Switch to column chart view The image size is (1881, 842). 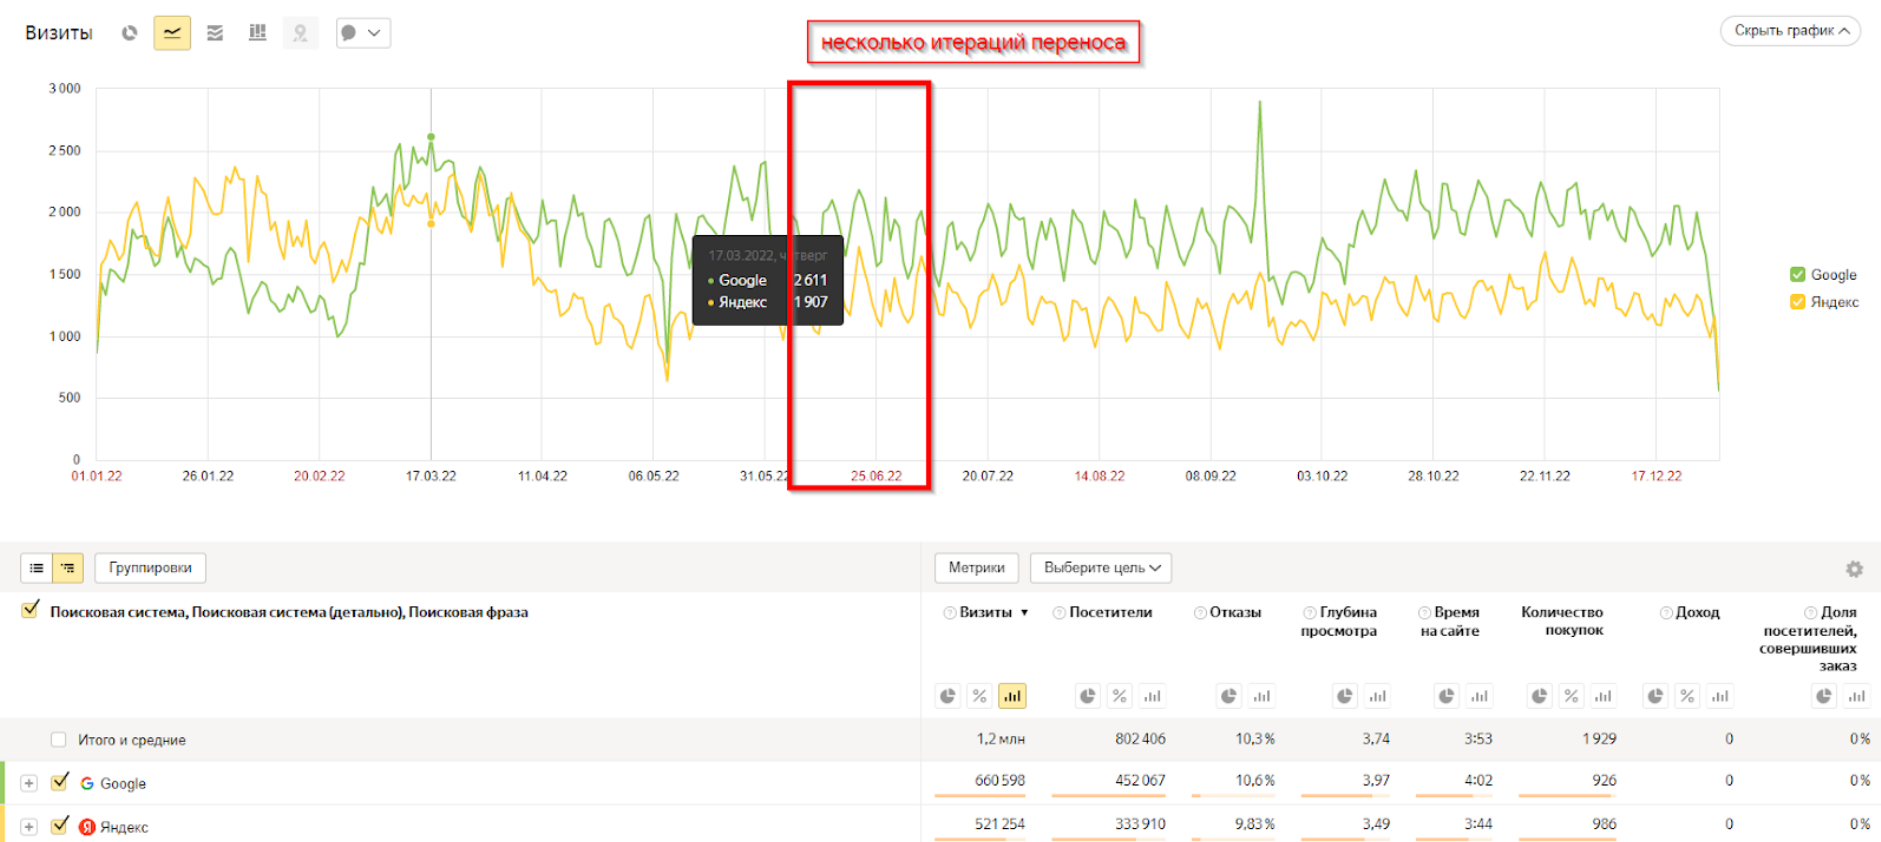(x=257, y=33)
